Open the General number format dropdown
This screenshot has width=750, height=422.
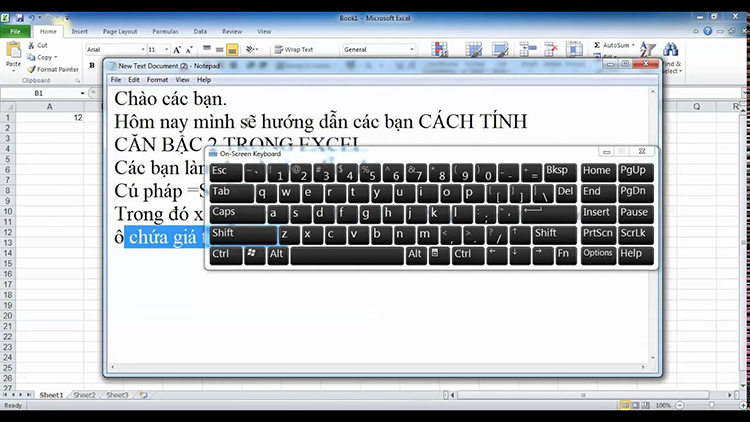412,49
